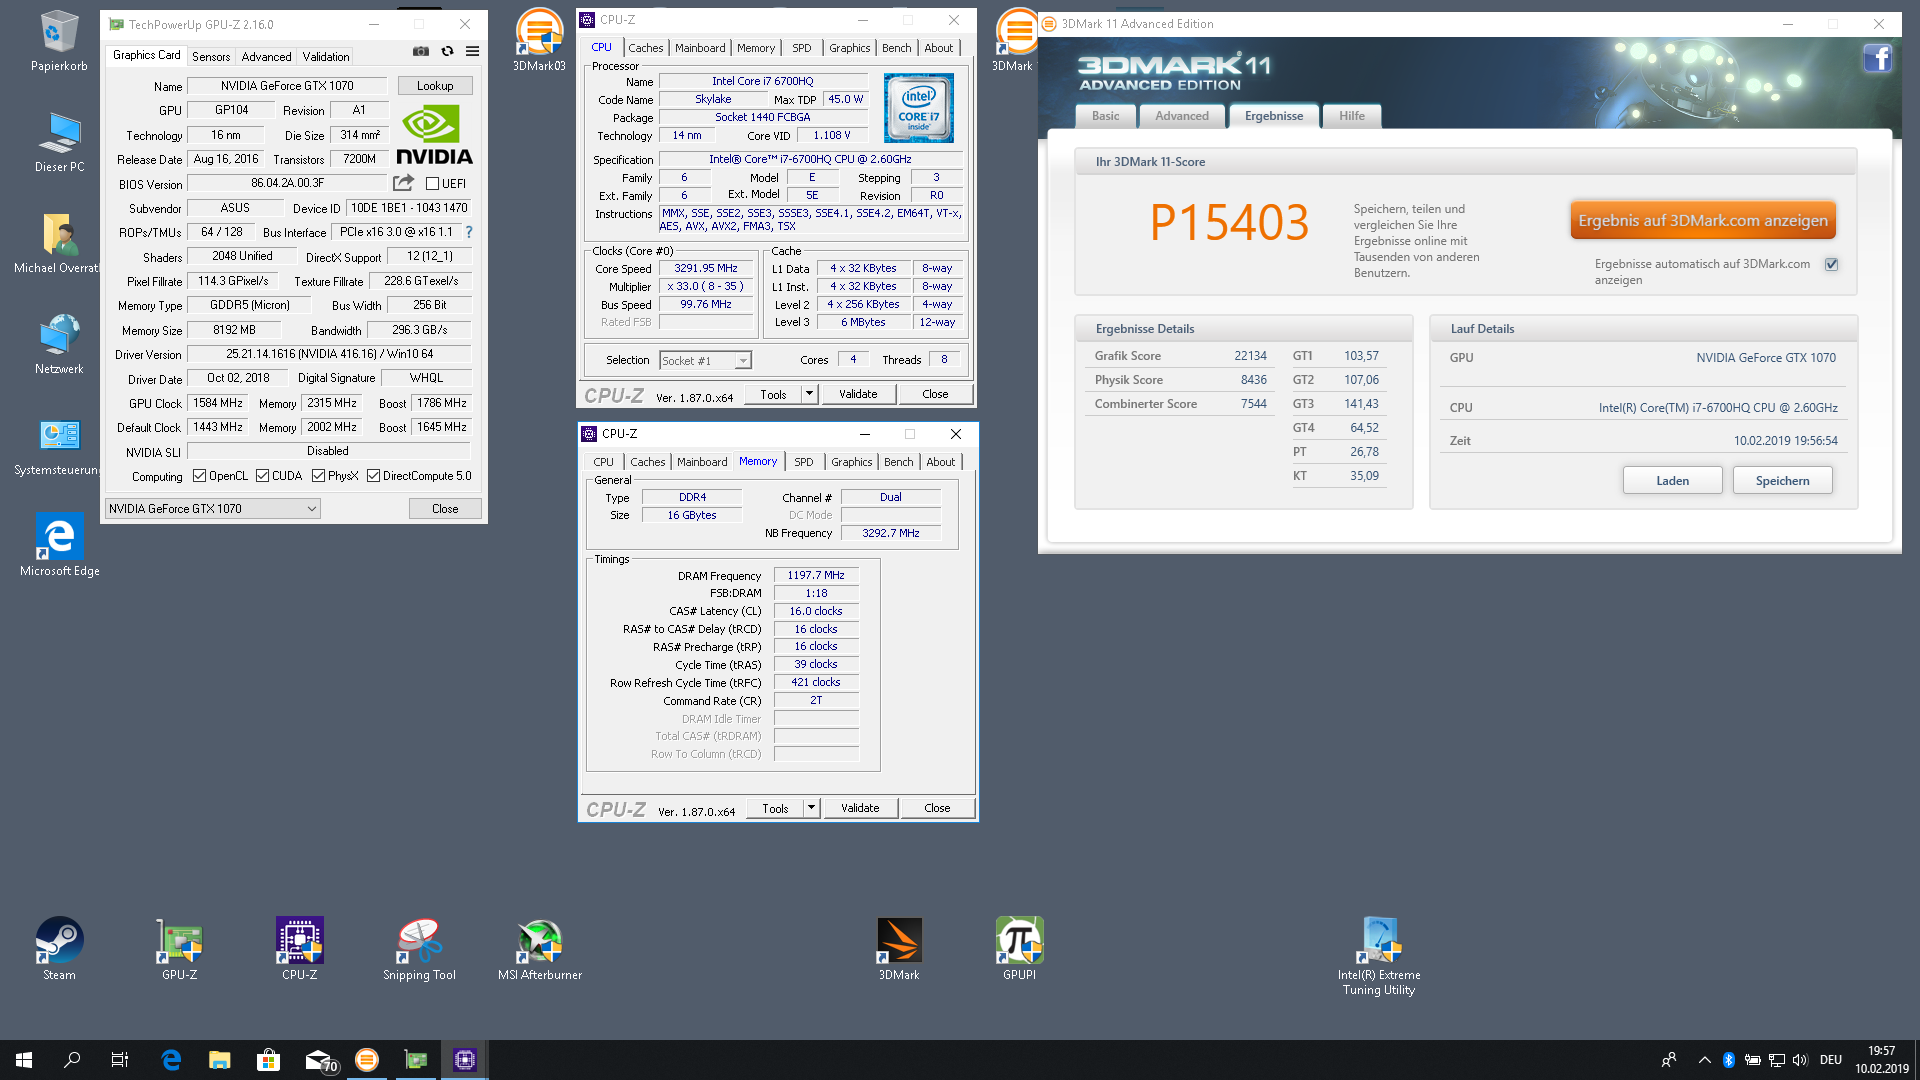Click the BIOS version share/export icon
The image size is (1920, 1080).
(x=403, y=183)
